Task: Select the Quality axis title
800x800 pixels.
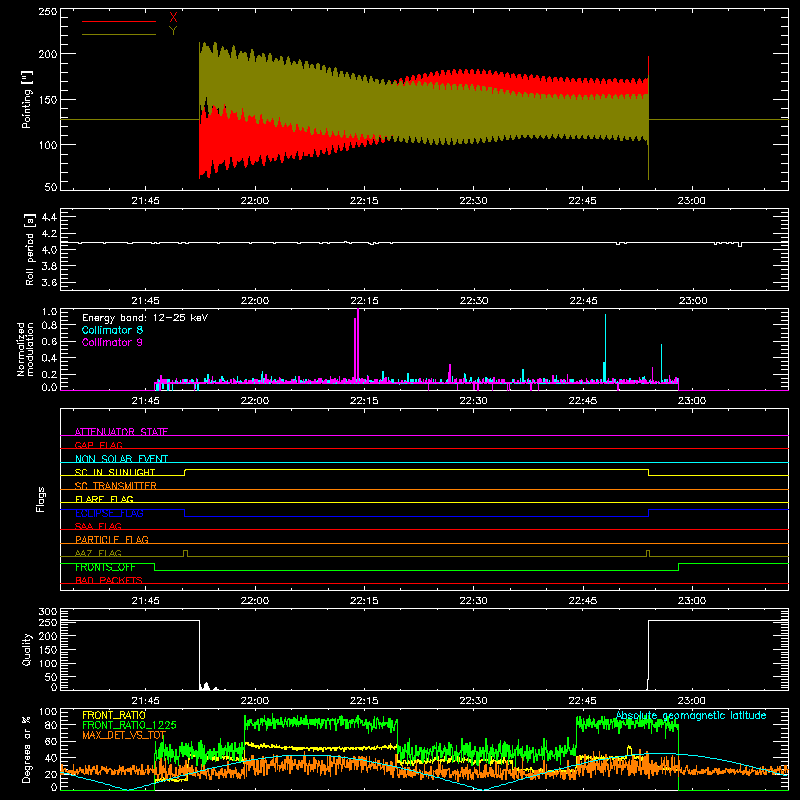Action: coord(27,649)
